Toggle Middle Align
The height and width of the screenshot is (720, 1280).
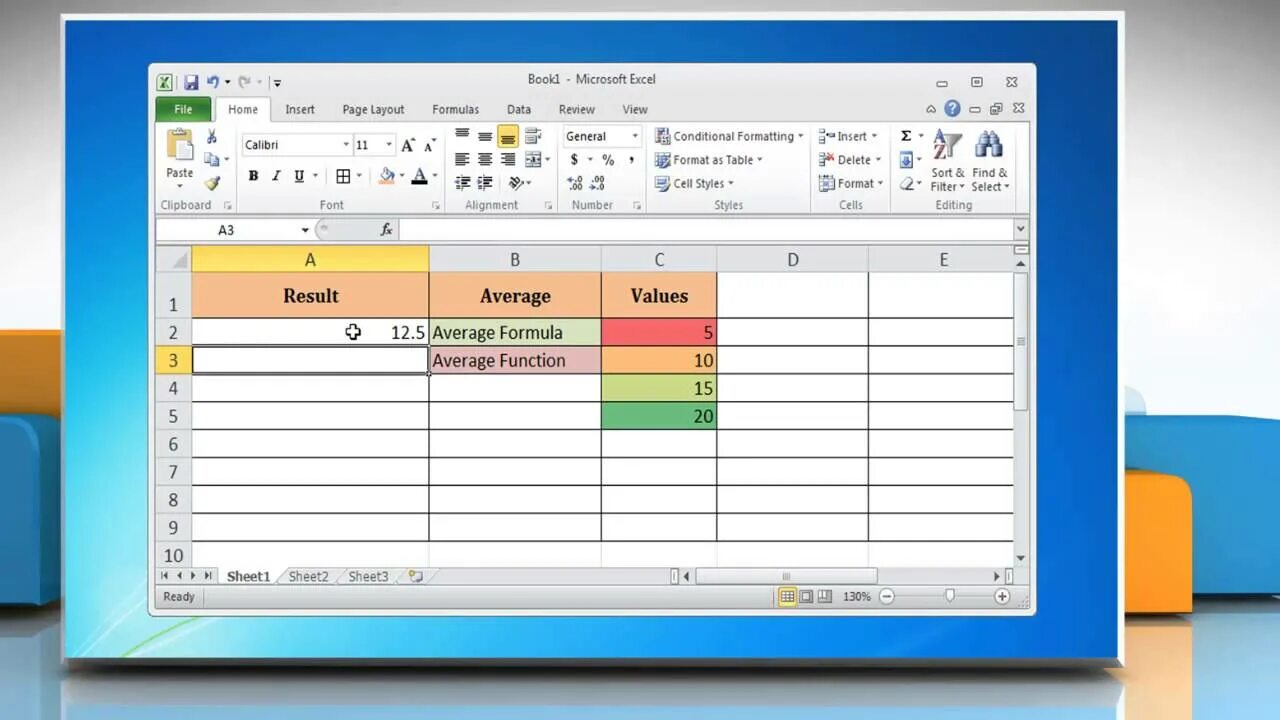coord(485,136)
